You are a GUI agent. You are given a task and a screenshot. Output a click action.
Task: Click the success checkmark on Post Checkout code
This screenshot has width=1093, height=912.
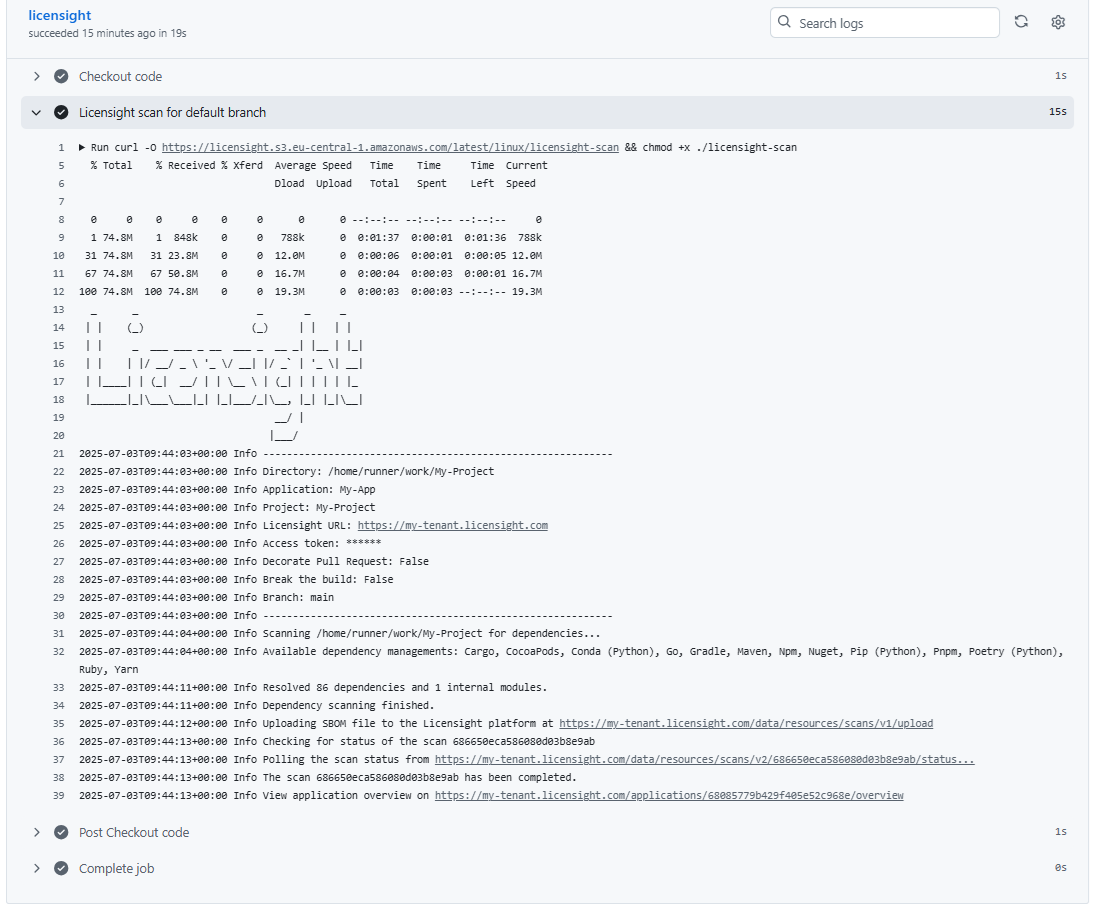61,831
